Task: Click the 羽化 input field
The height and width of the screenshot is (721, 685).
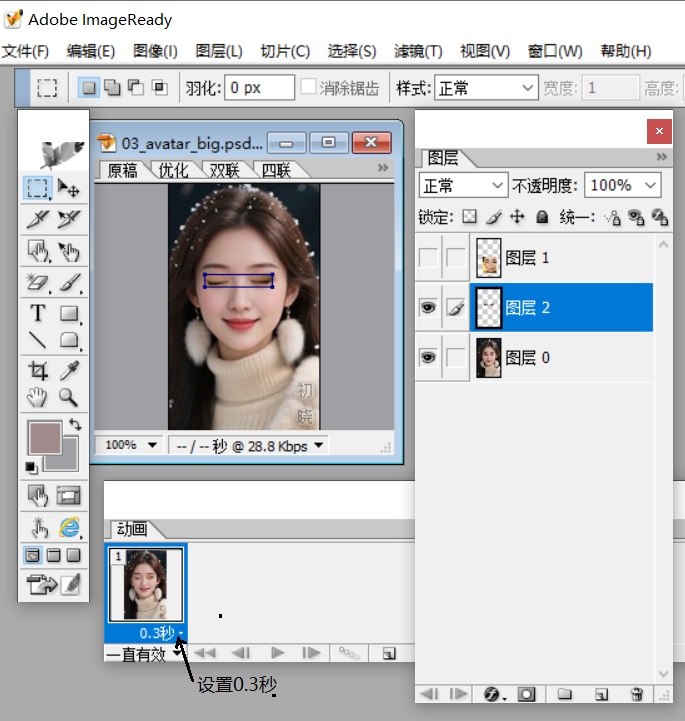Action: point(258,88)
